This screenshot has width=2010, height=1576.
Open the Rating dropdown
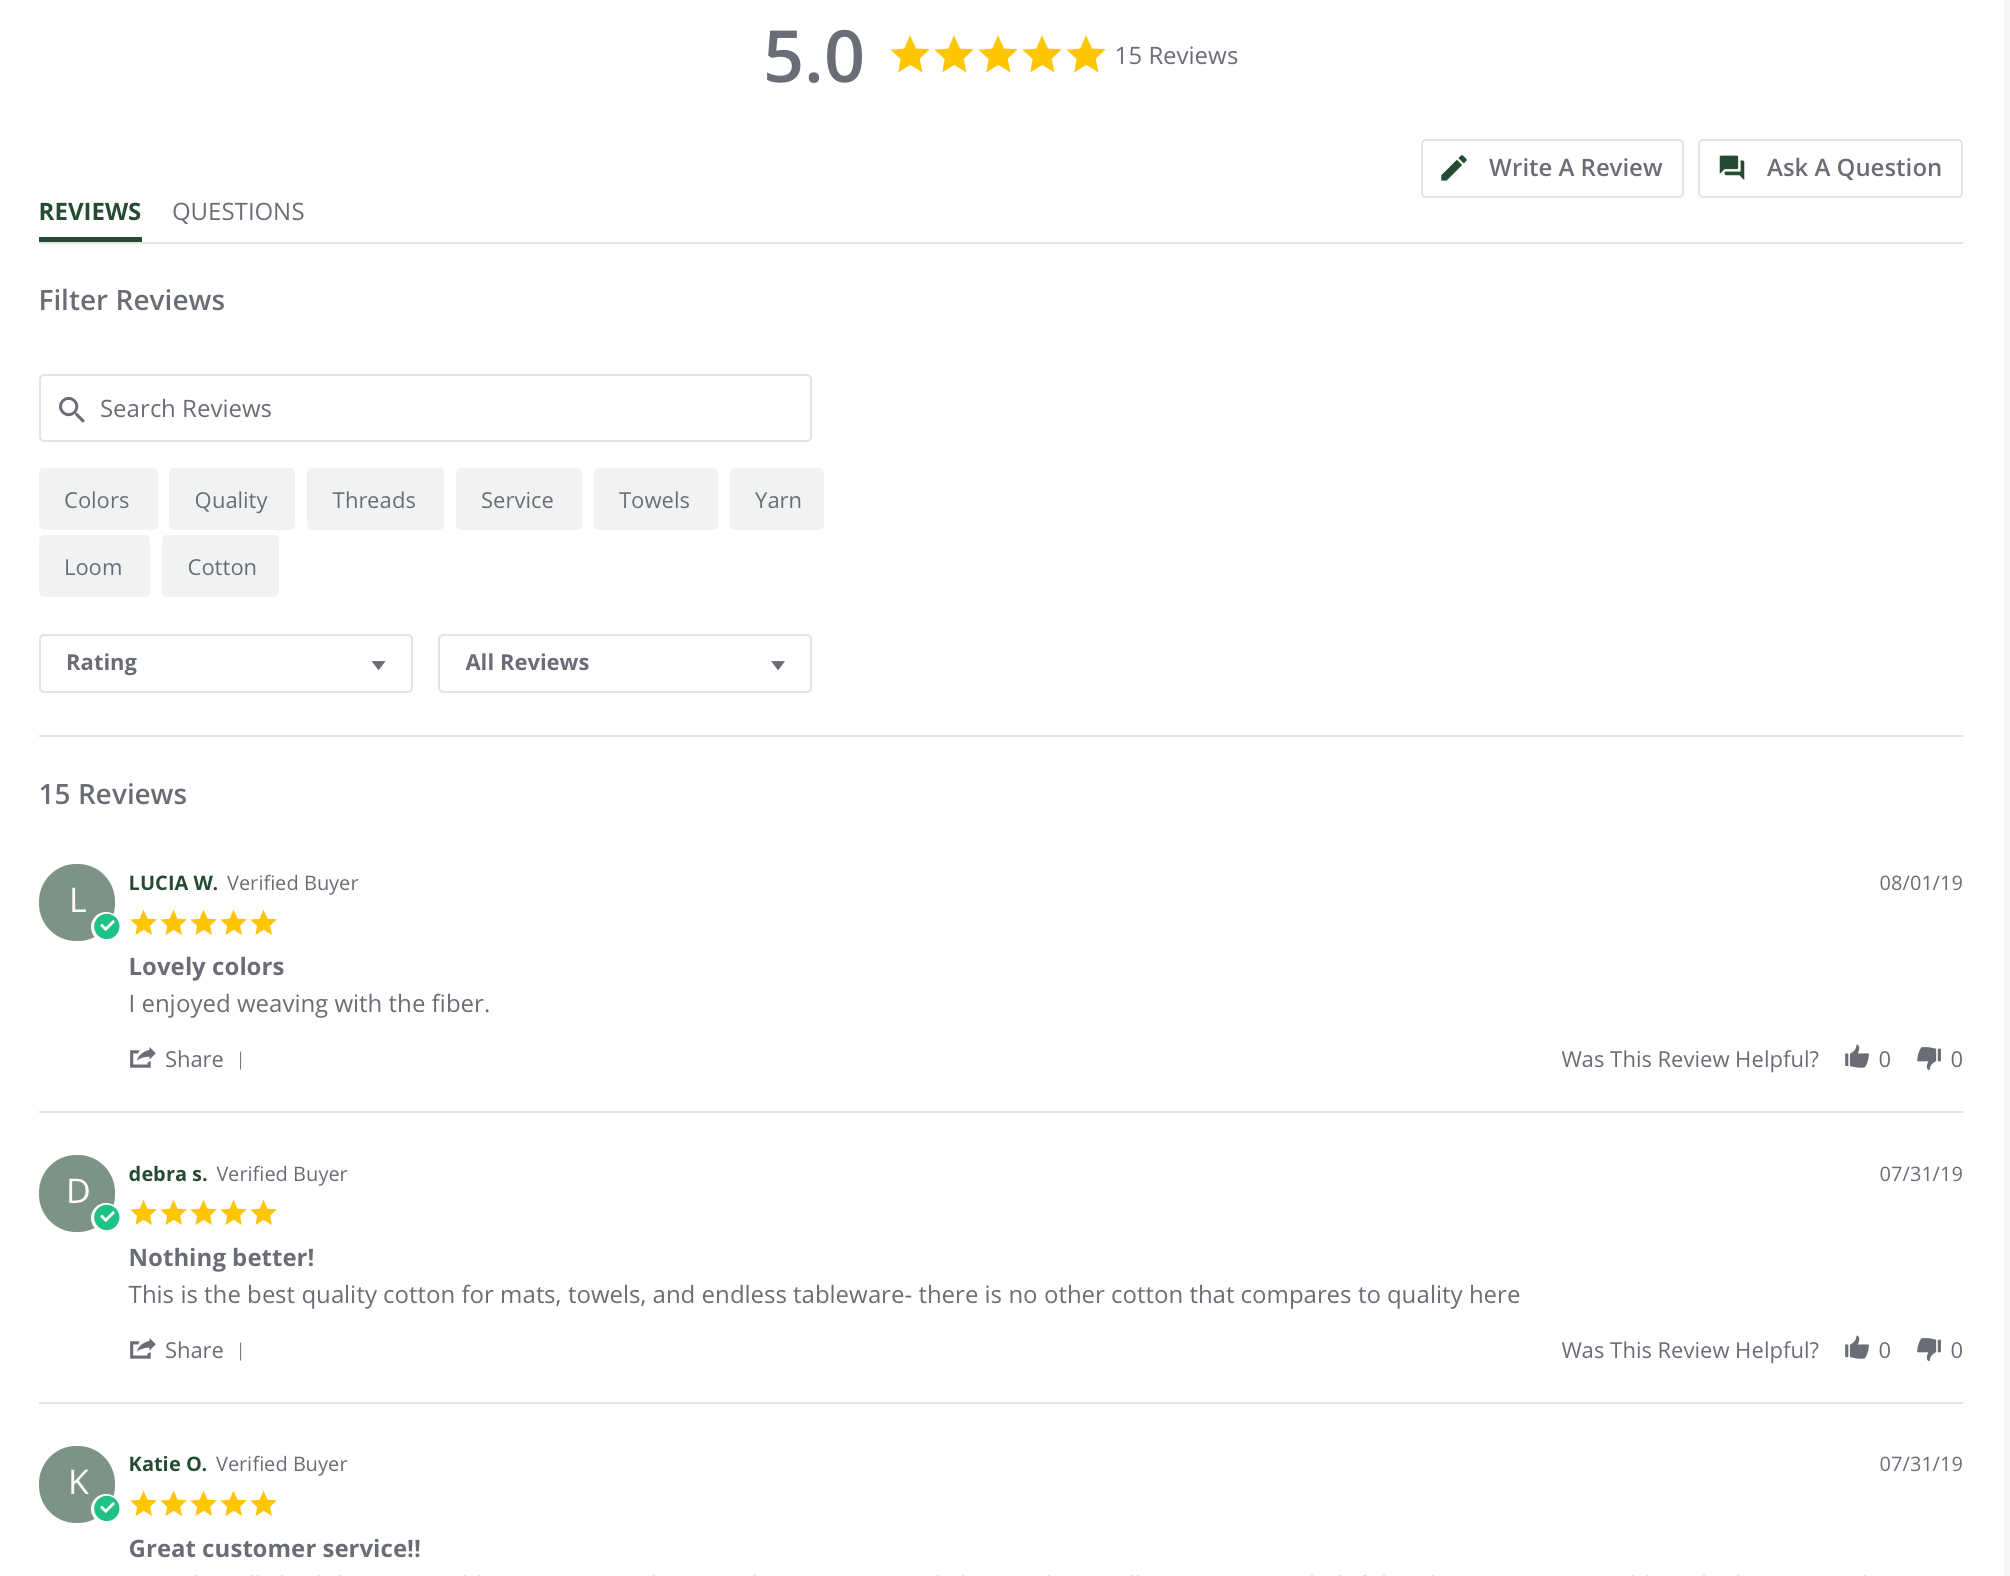[x=225, y=663]
